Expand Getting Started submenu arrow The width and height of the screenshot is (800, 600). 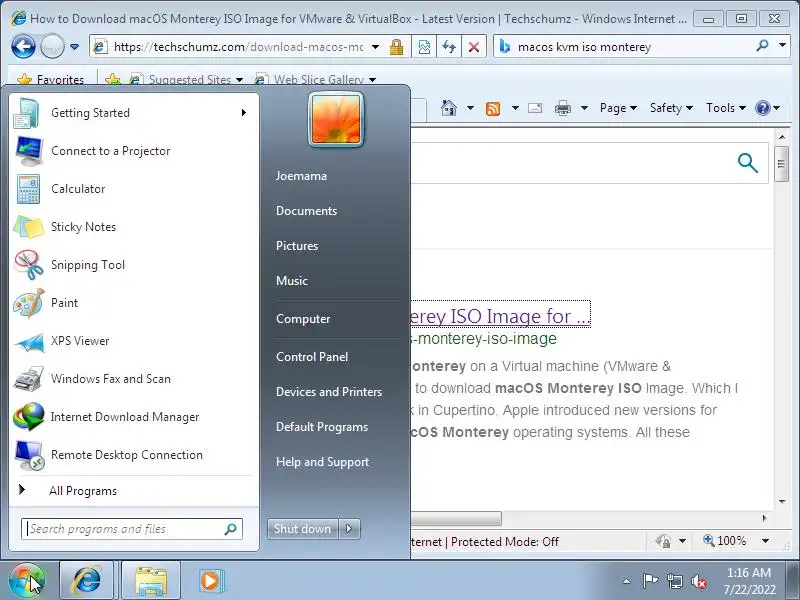tap(244, 113)
